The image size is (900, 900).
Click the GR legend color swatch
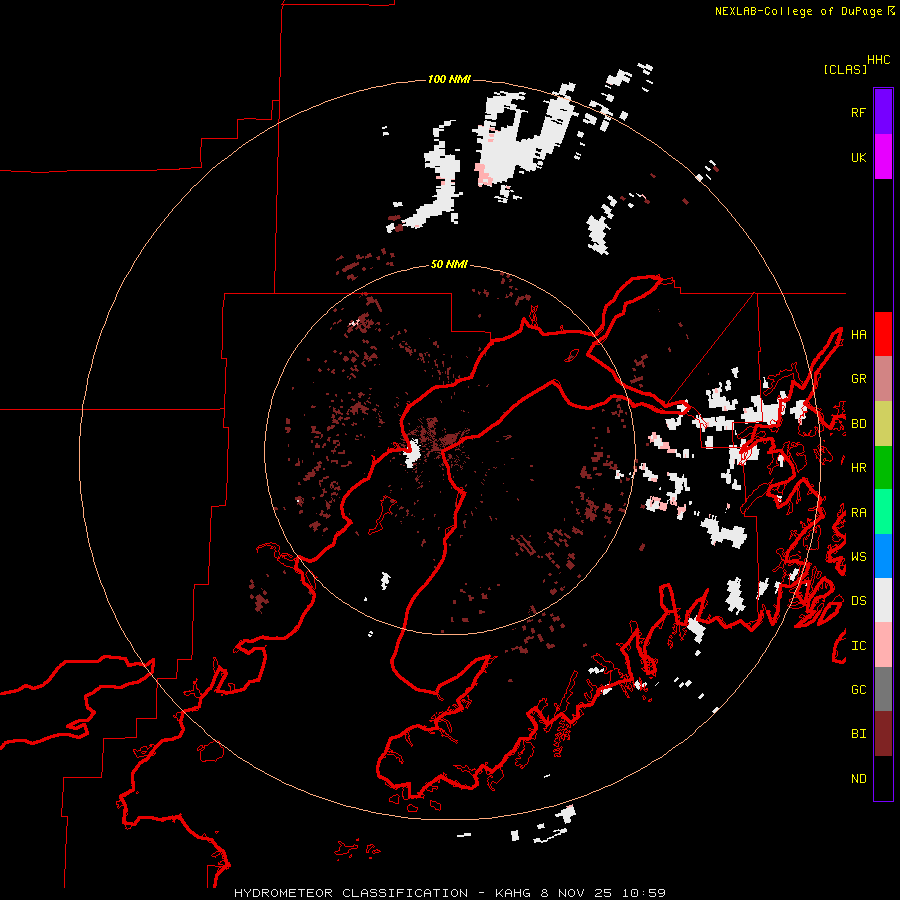tap(883, 378)
